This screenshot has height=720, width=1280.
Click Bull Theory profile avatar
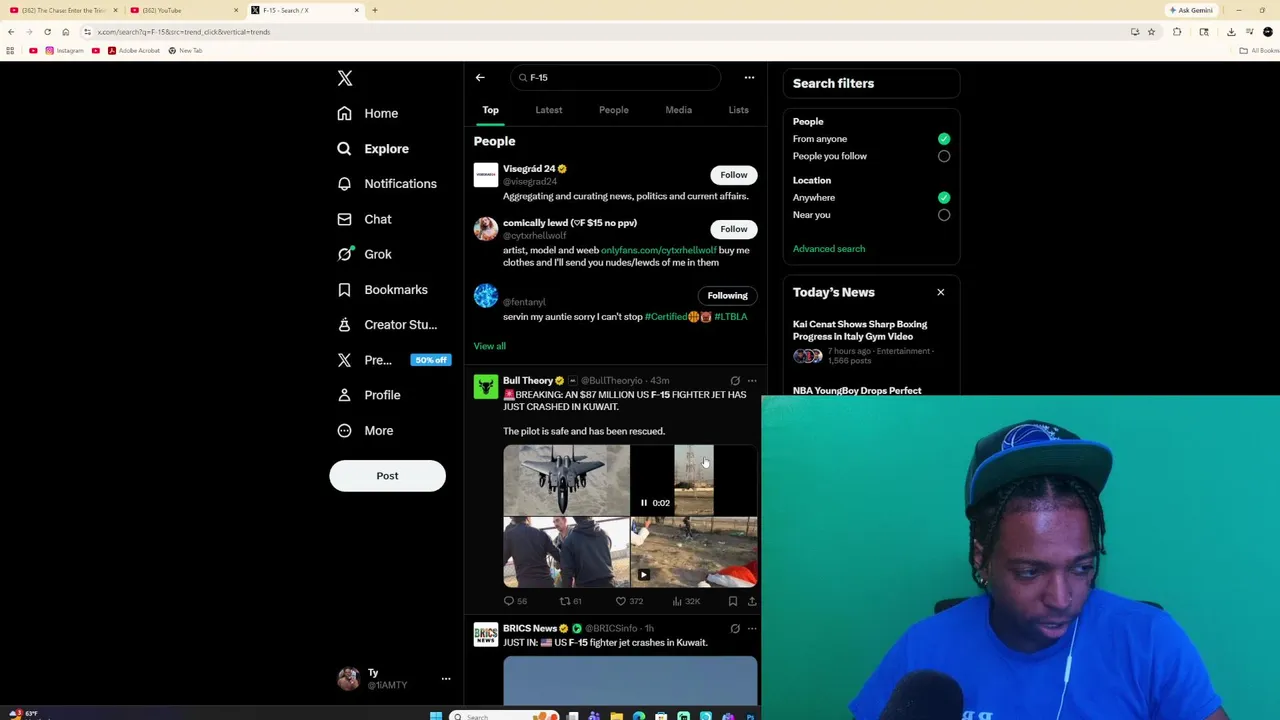(x=485, y=387)
